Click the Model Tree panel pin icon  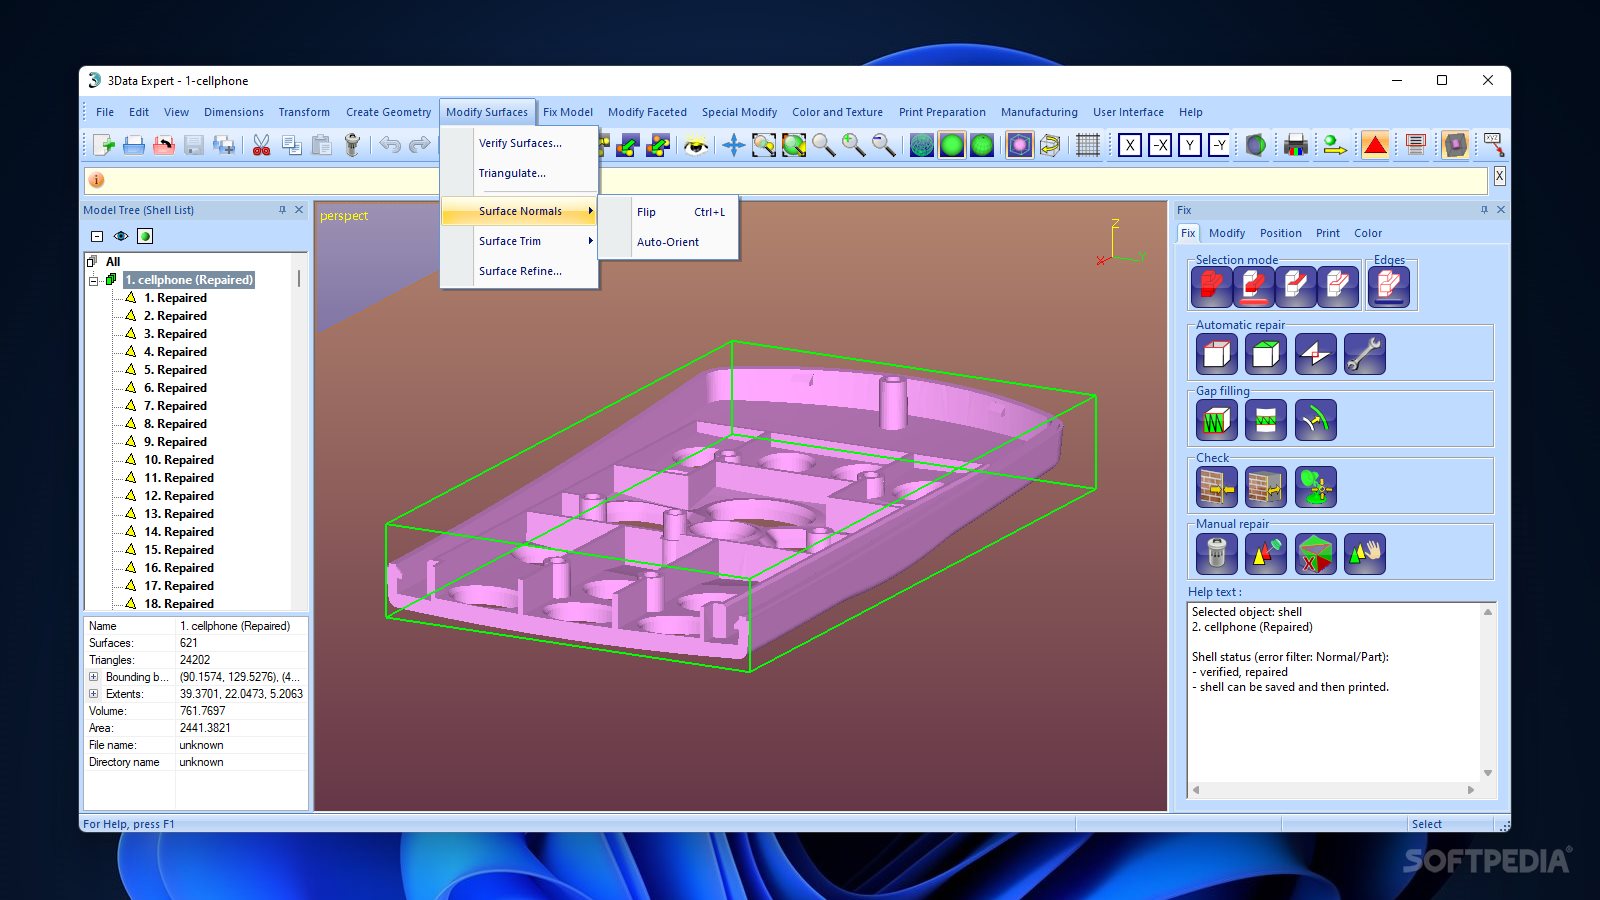282,210
